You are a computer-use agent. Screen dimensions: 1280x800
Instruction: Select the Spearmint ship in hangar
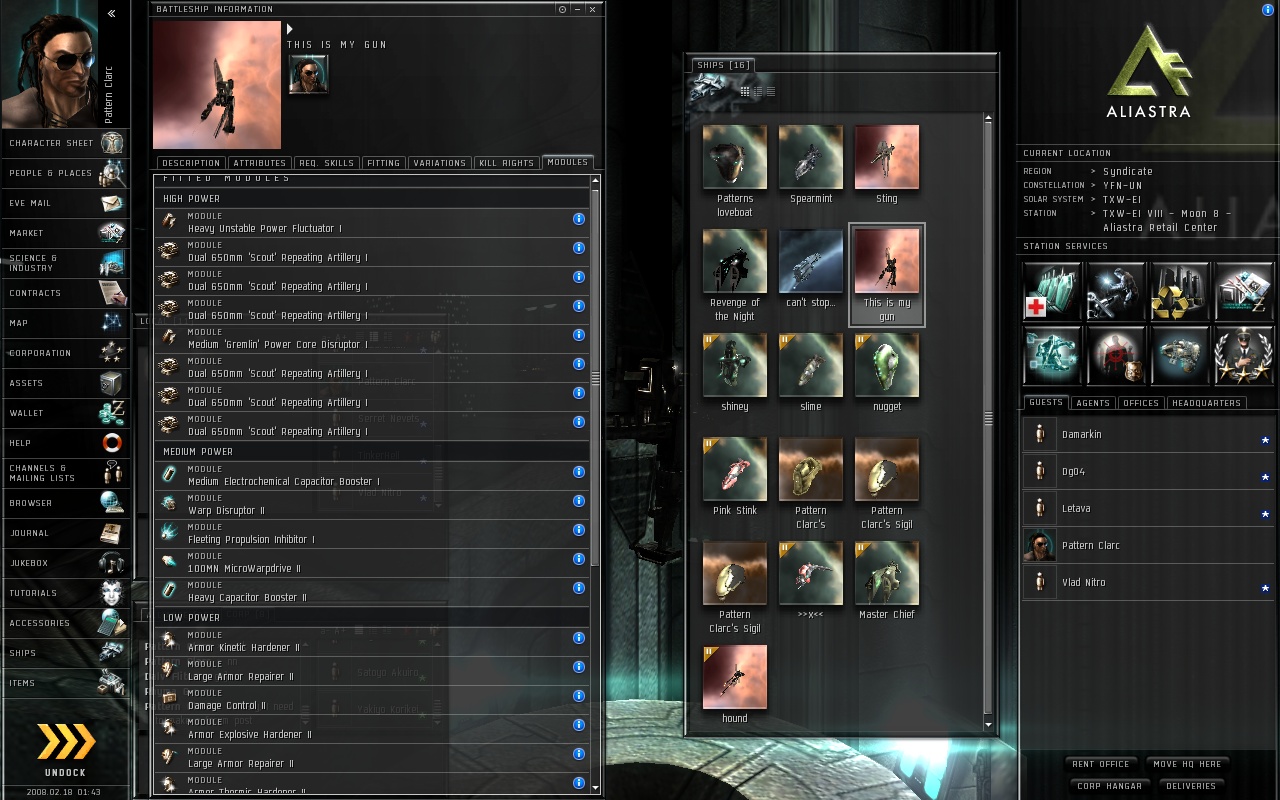coord(811,165)
